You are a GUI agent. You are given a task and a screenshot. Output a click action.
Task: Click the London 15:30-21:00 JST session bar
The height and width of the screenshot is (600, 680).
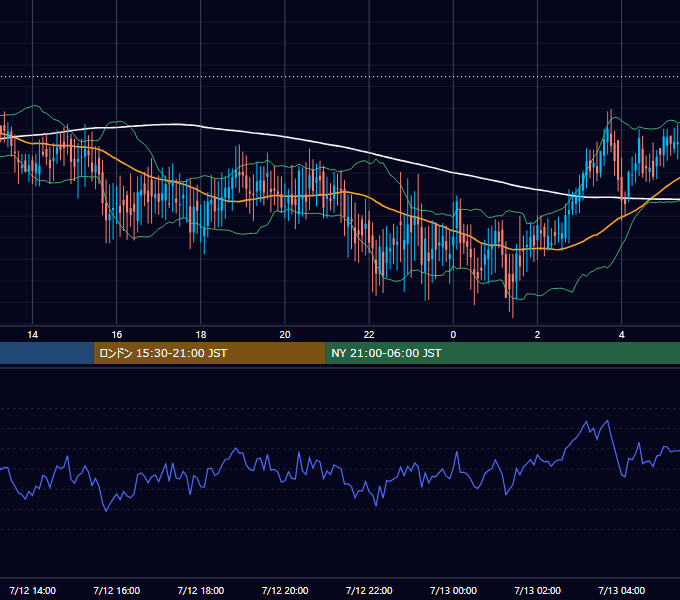(x=209, y=353)
